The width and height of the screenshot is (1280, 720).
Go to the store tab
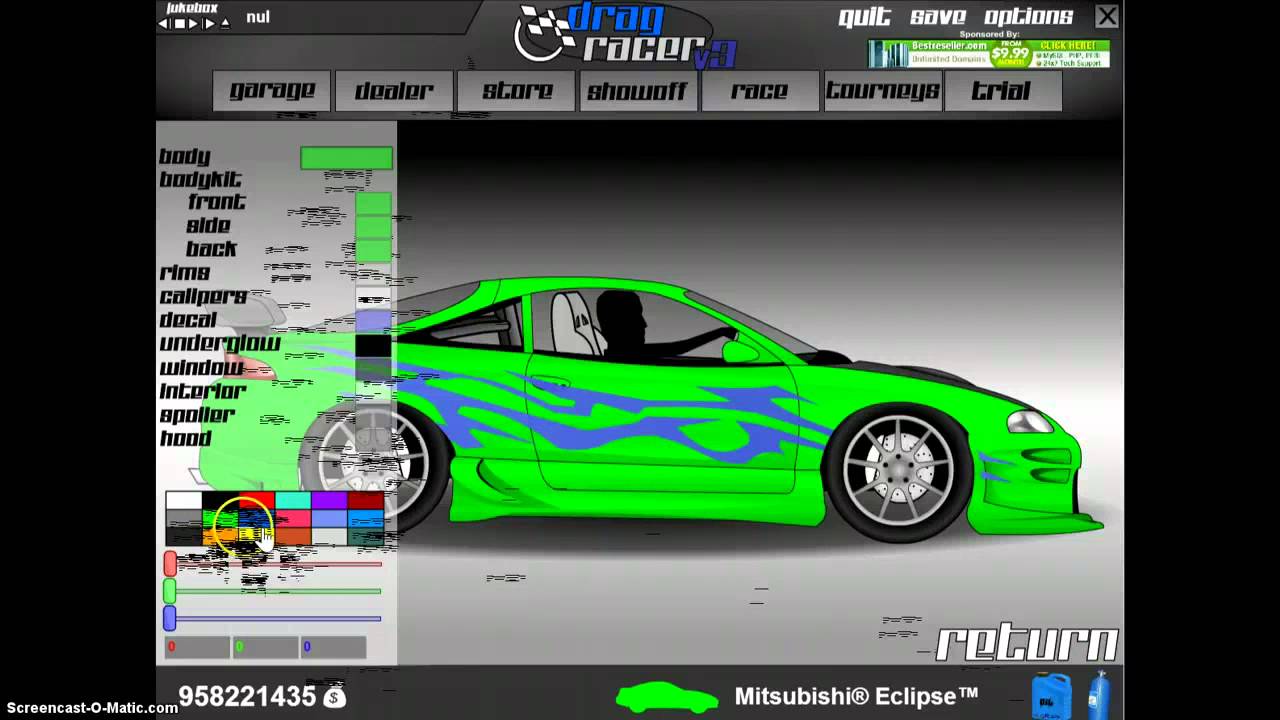[517, 91]
